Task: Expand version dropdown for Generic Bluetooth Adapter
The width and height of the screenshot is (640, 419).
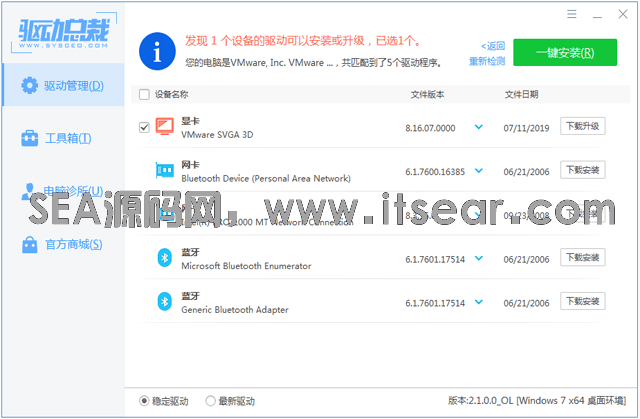Action: click(479, 302)
